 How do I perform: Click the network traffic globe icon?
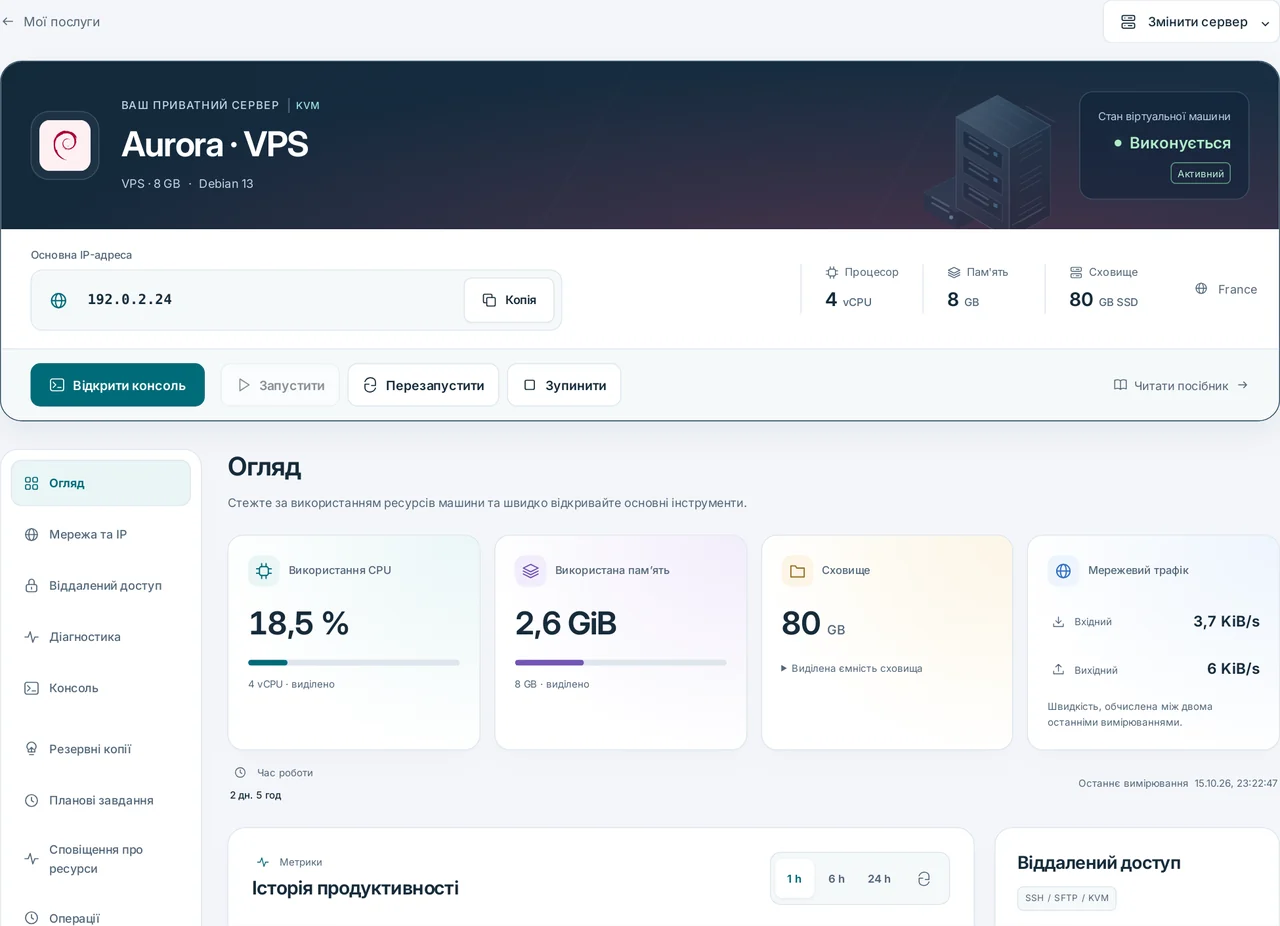(1064, 571)
